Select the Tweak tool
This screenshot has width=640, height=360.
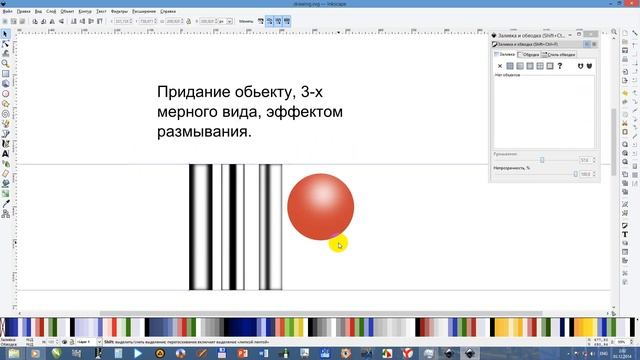click(x=5, y=53)
